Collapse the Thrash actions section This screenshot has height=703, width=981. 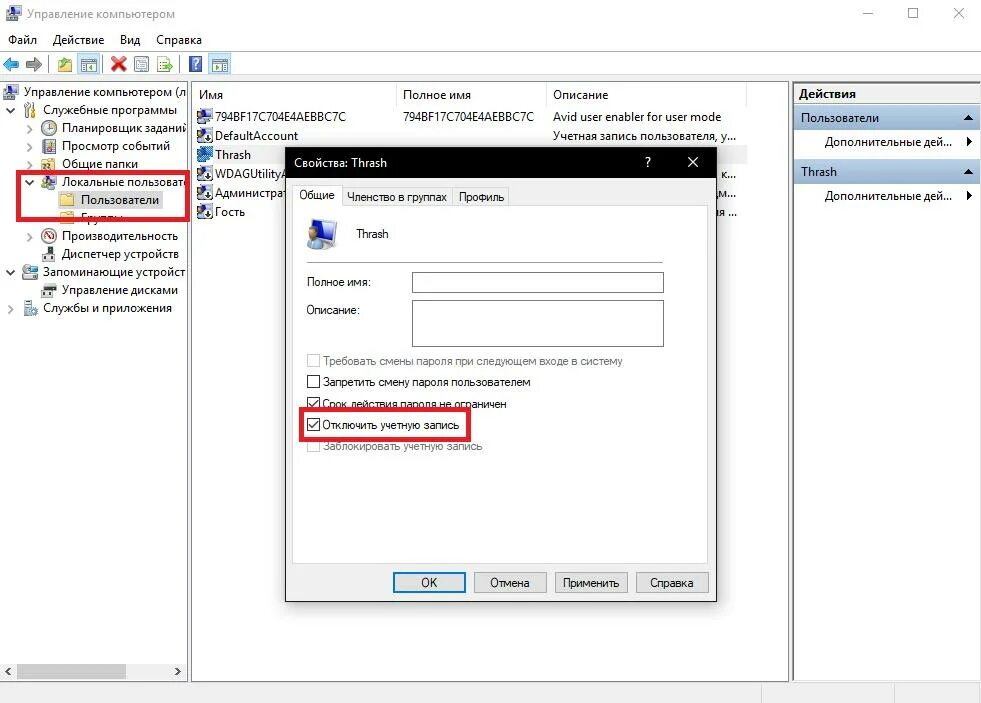968,172
